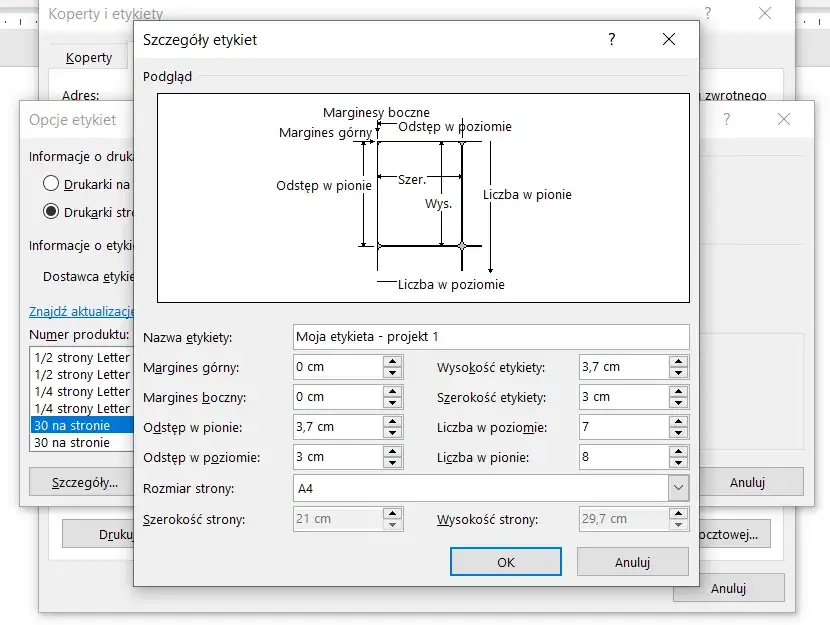Close the Szczegóły etykiet dialog with X

[669, 39]
